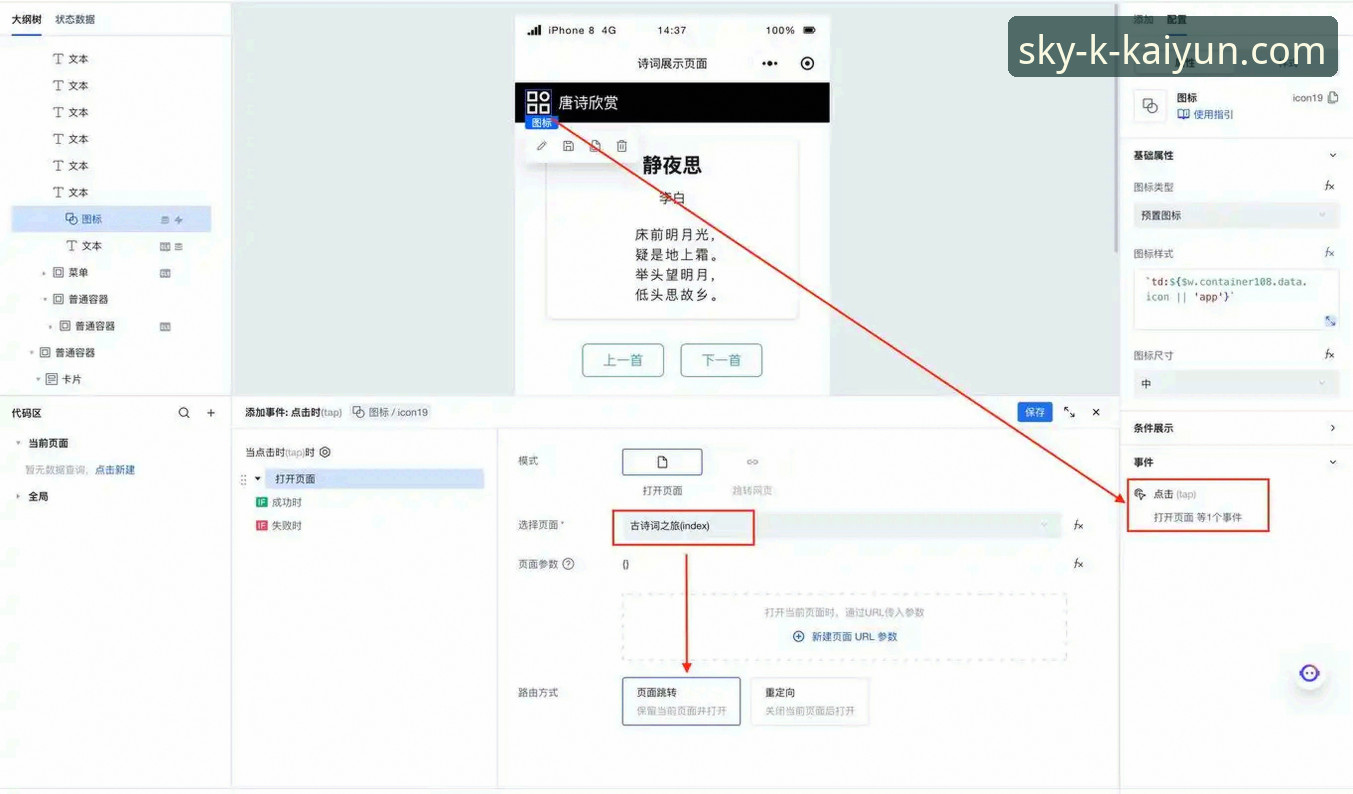The image size is (1353, 794).
Task: Select the 图标 row in the outline tree
Action: tap(111, 219)
